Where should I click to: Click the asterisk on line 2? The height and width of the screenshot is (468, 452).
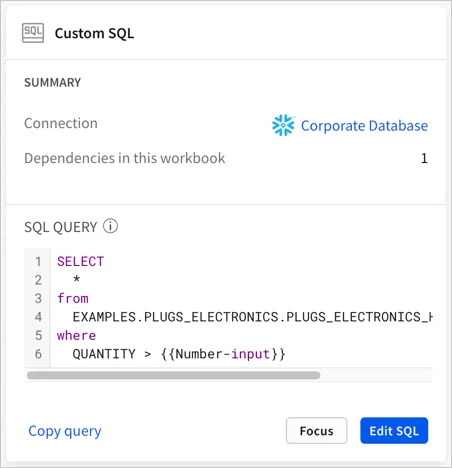point(77,279)
